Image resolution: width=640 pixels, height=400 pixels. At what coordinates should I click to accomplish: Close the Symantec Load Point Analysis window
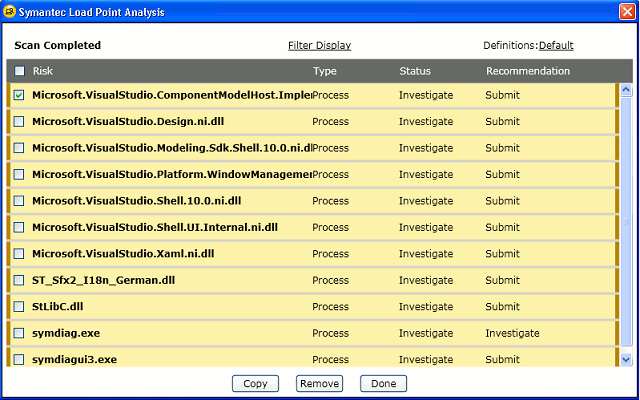[x=627, y=12]
